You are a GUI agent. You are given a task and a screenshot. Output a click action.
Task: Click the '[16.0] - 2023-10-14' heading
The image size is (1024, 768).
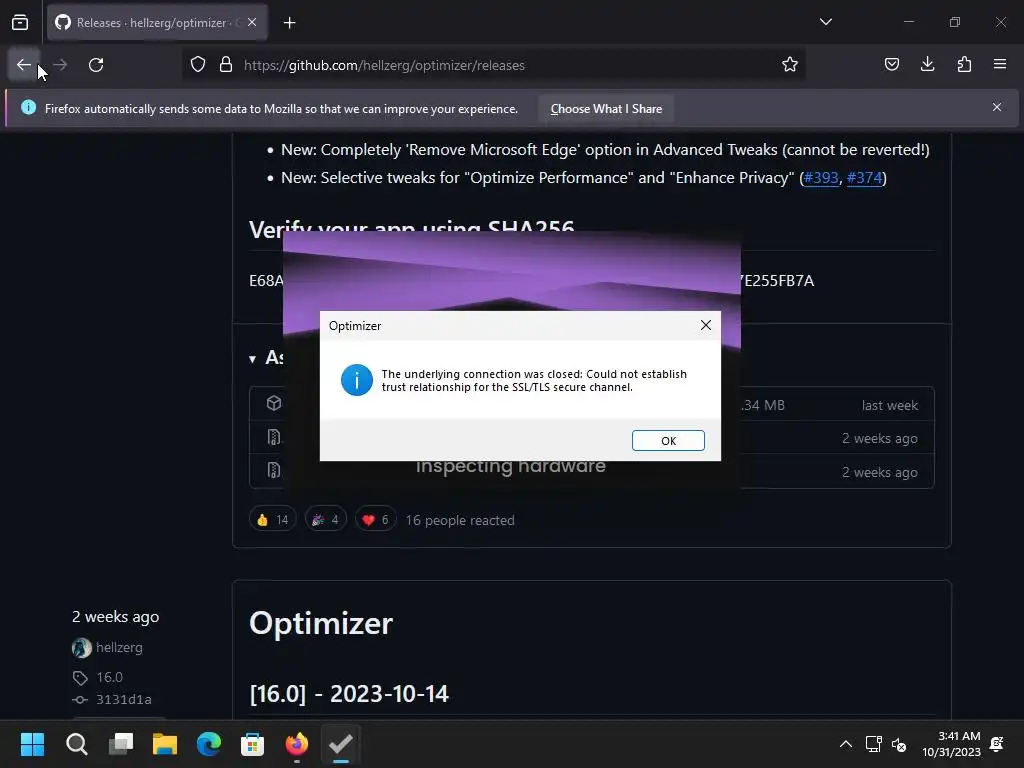click(349, 694)
